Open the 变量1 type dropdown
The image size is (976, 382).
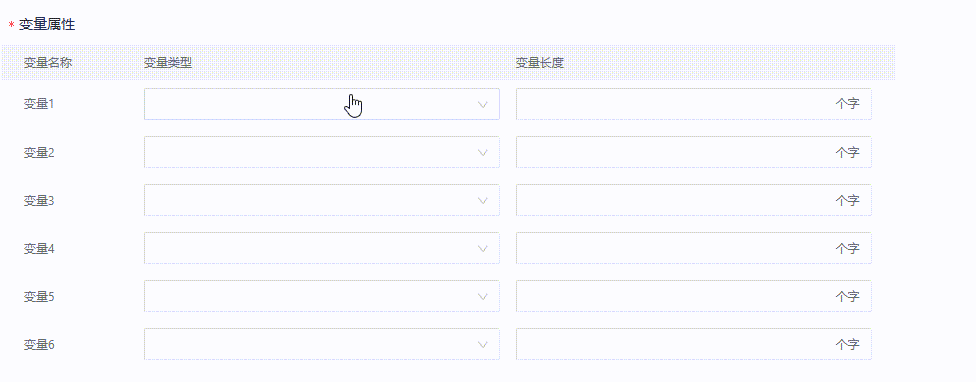[322, 104]
